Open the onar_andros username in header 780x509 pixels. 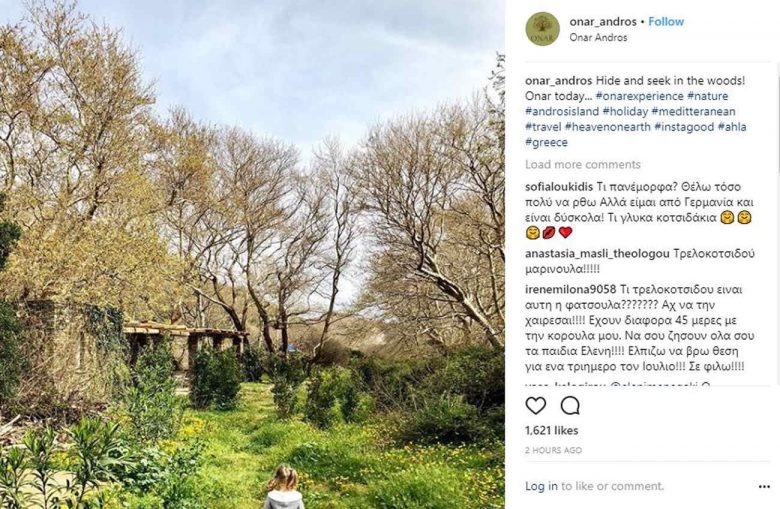coord(603,21)
